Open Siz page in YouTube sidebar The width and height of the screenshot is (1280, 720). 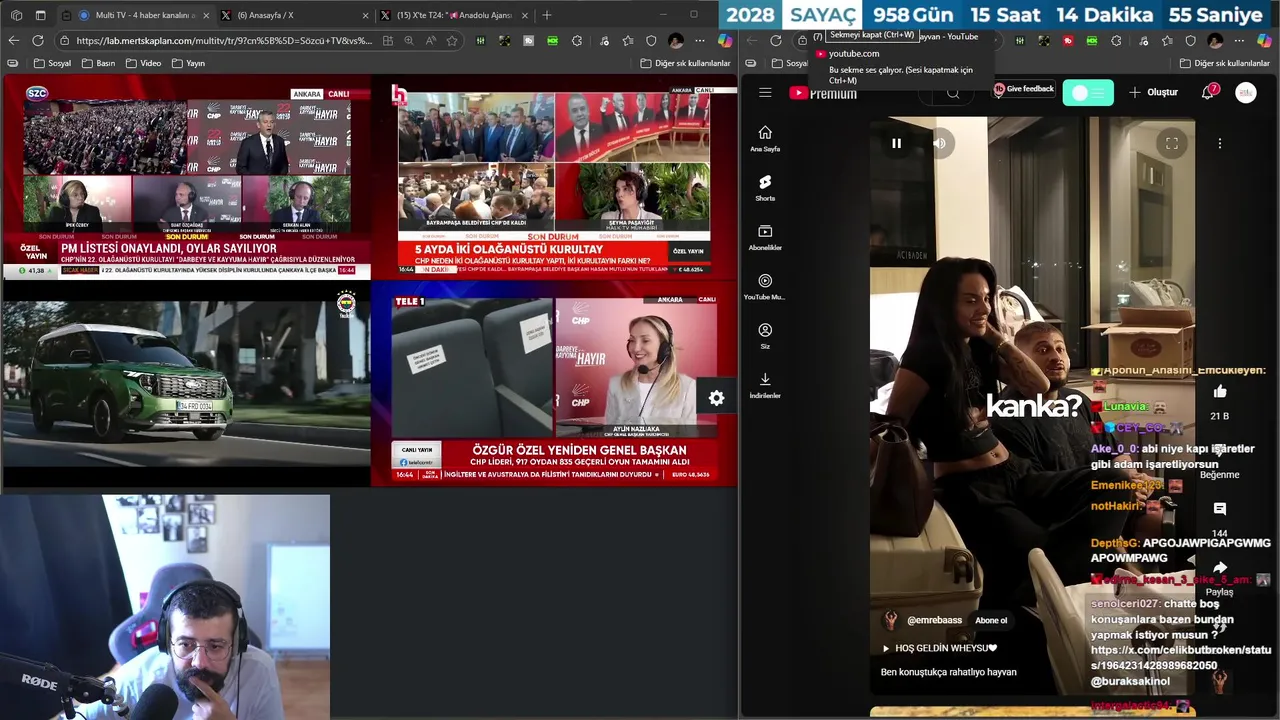tap(765, 335)
